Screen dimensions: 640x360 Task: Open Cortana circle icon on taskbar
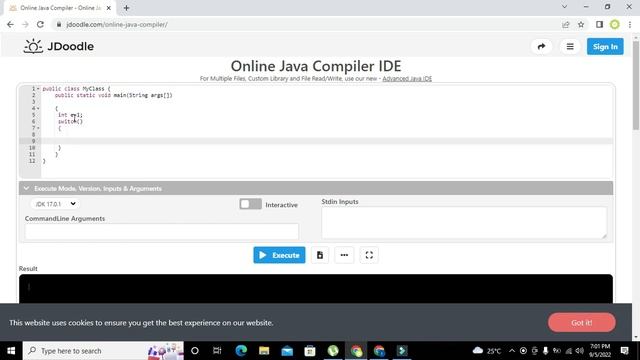coord(195,351)
